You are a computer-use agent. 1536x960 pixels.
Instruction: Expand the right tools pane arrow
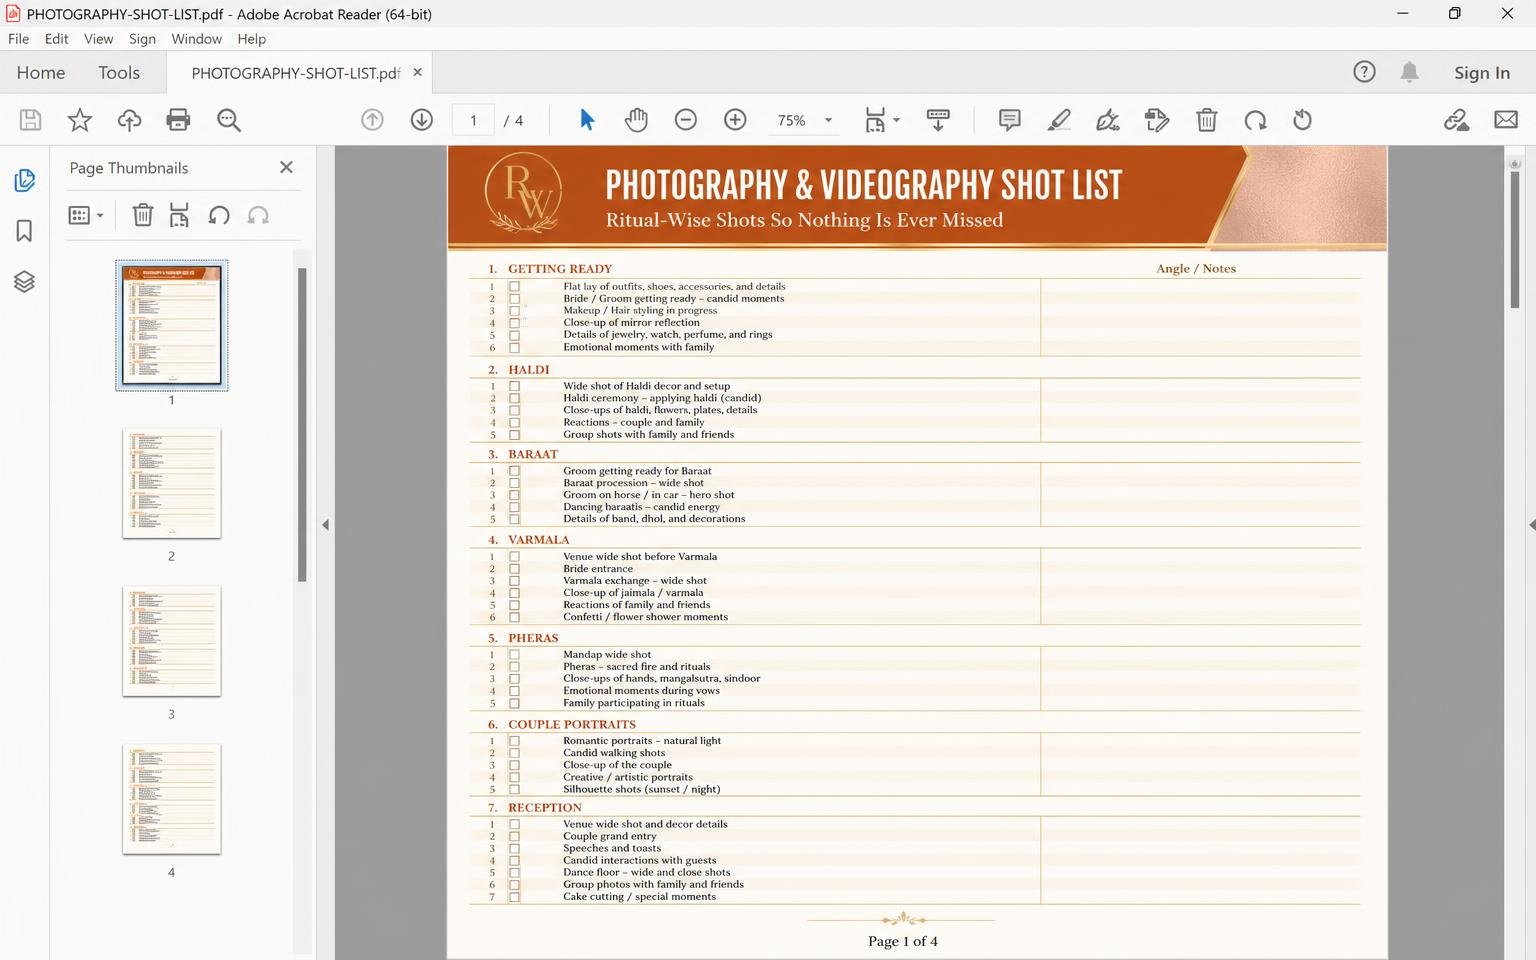click(x=1531, y=525)
